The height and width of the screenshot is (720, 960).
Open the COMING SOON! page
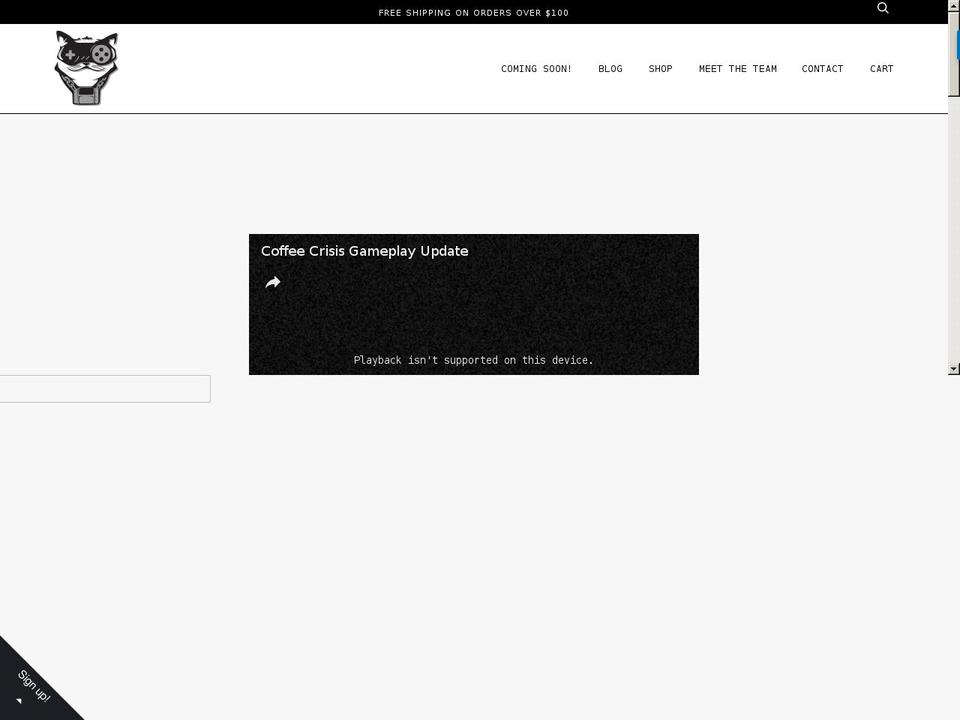click(x=536, y=68)
